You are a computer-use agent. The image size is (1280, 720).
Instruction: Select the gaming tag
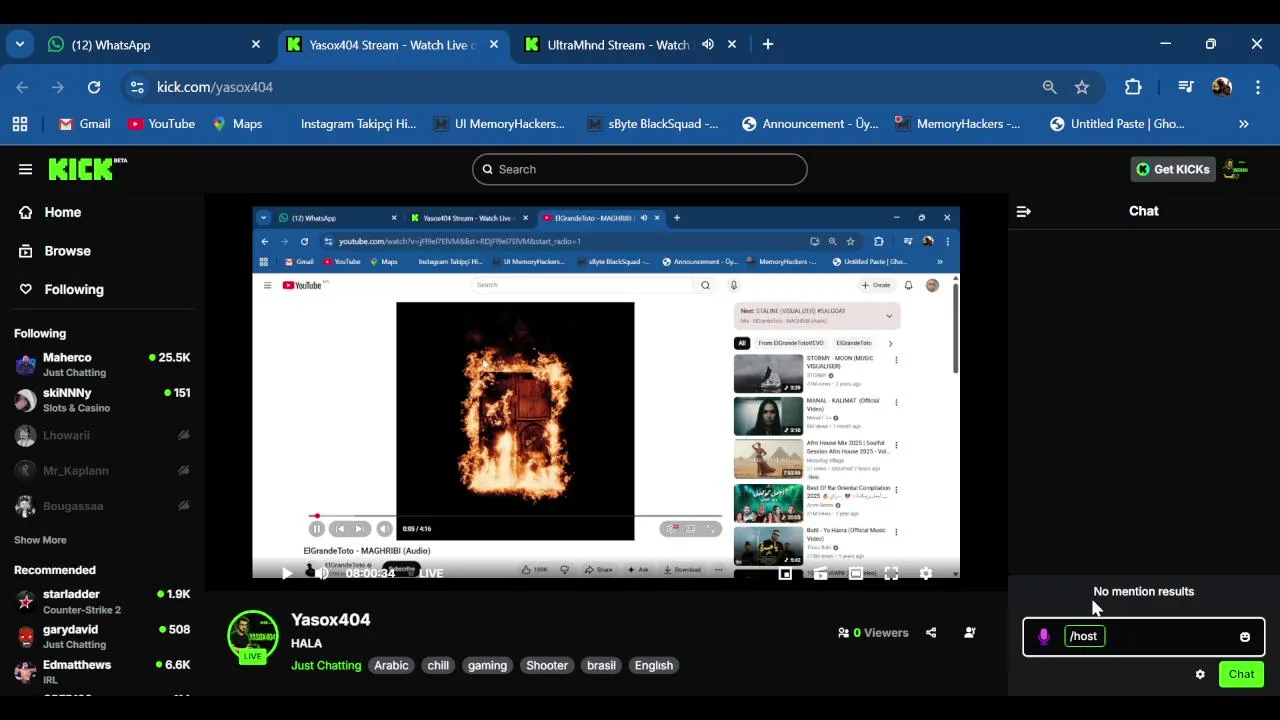pyautogui.click(x=487, y=665)
